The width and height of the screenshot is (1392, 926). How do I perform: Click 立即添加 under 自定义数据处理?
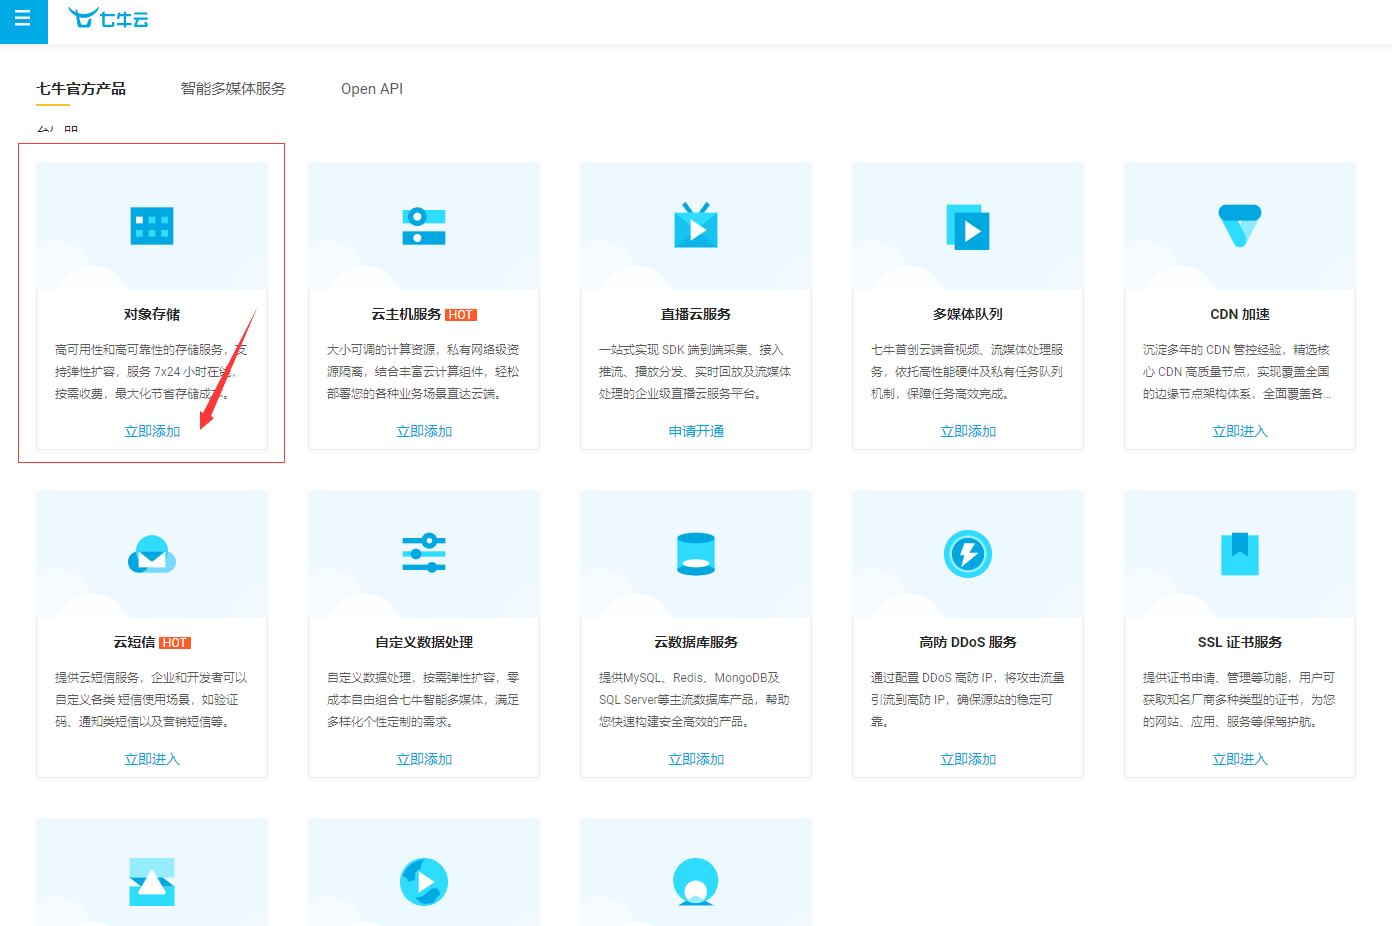[424, 759]
